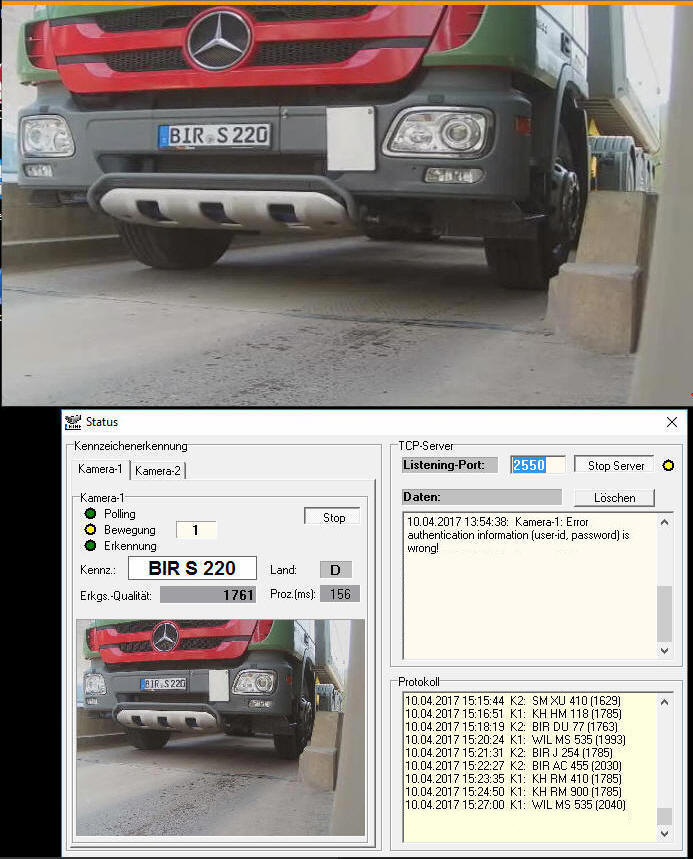
Task: Select protocol entry WIL MS 535 (1993)
Action: point(515,740)
